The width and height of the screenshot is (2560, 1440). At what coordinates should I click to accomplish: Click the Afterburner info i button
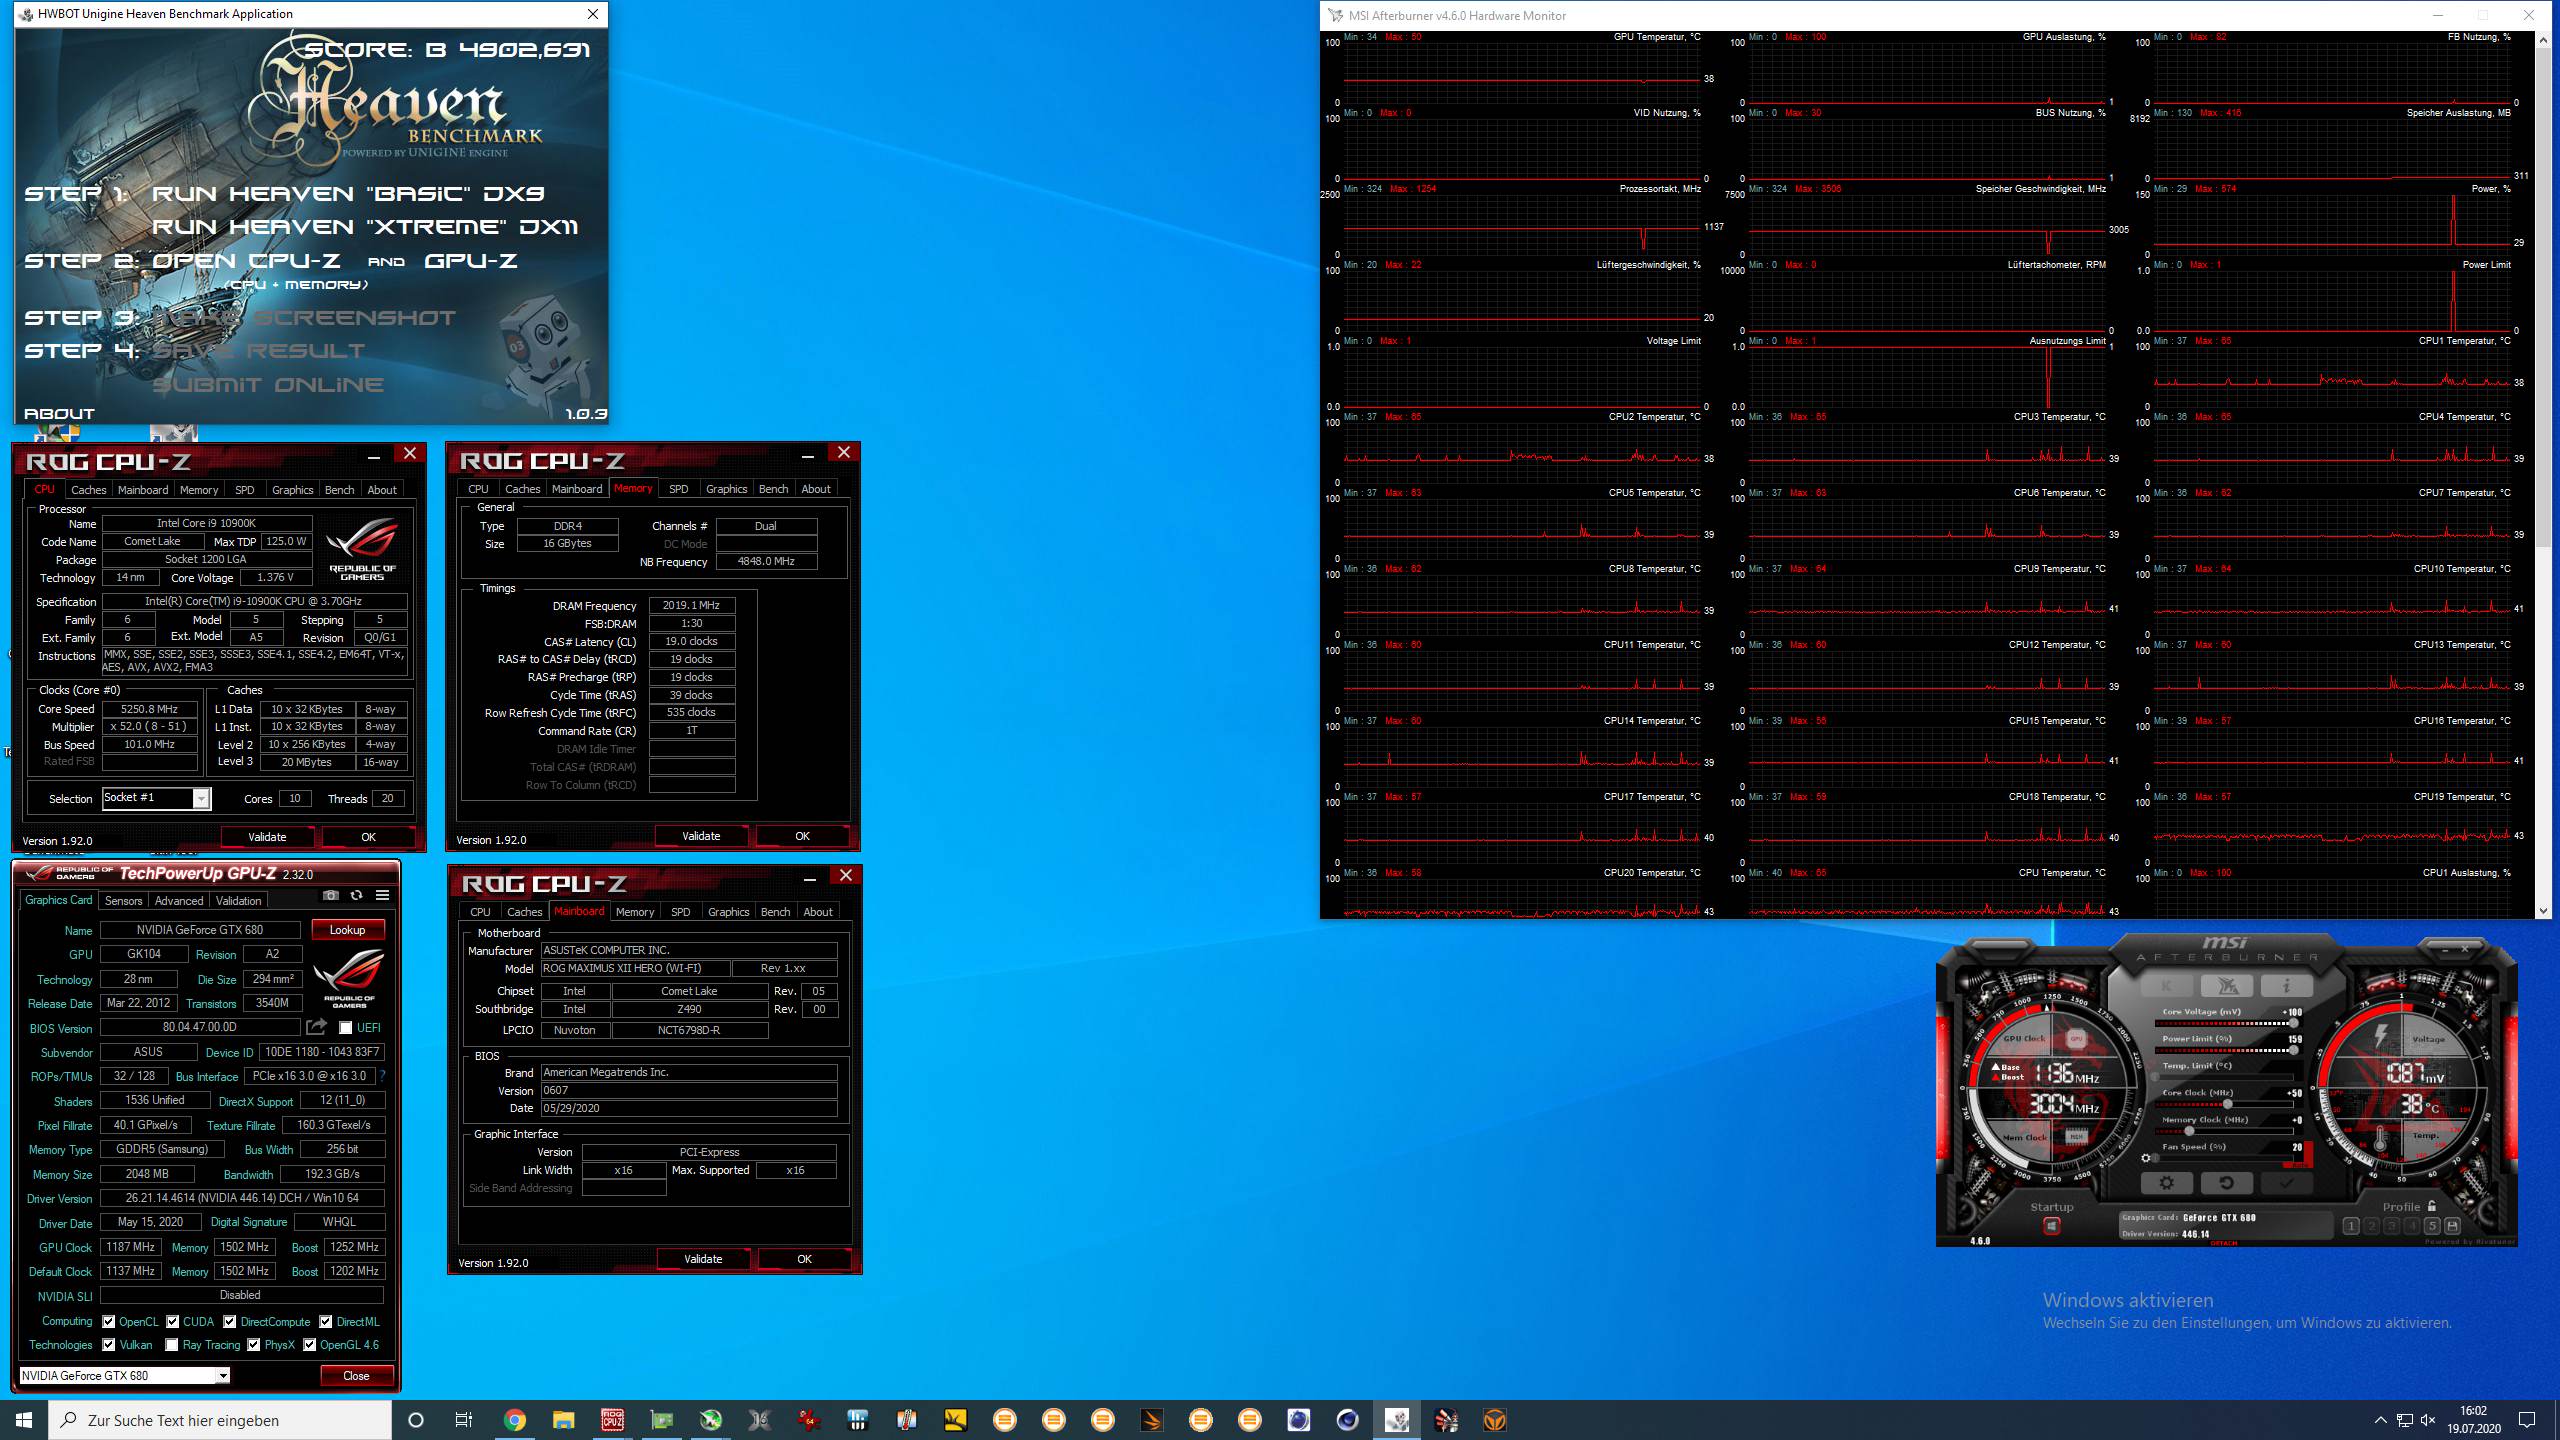tap(2286, 986)
